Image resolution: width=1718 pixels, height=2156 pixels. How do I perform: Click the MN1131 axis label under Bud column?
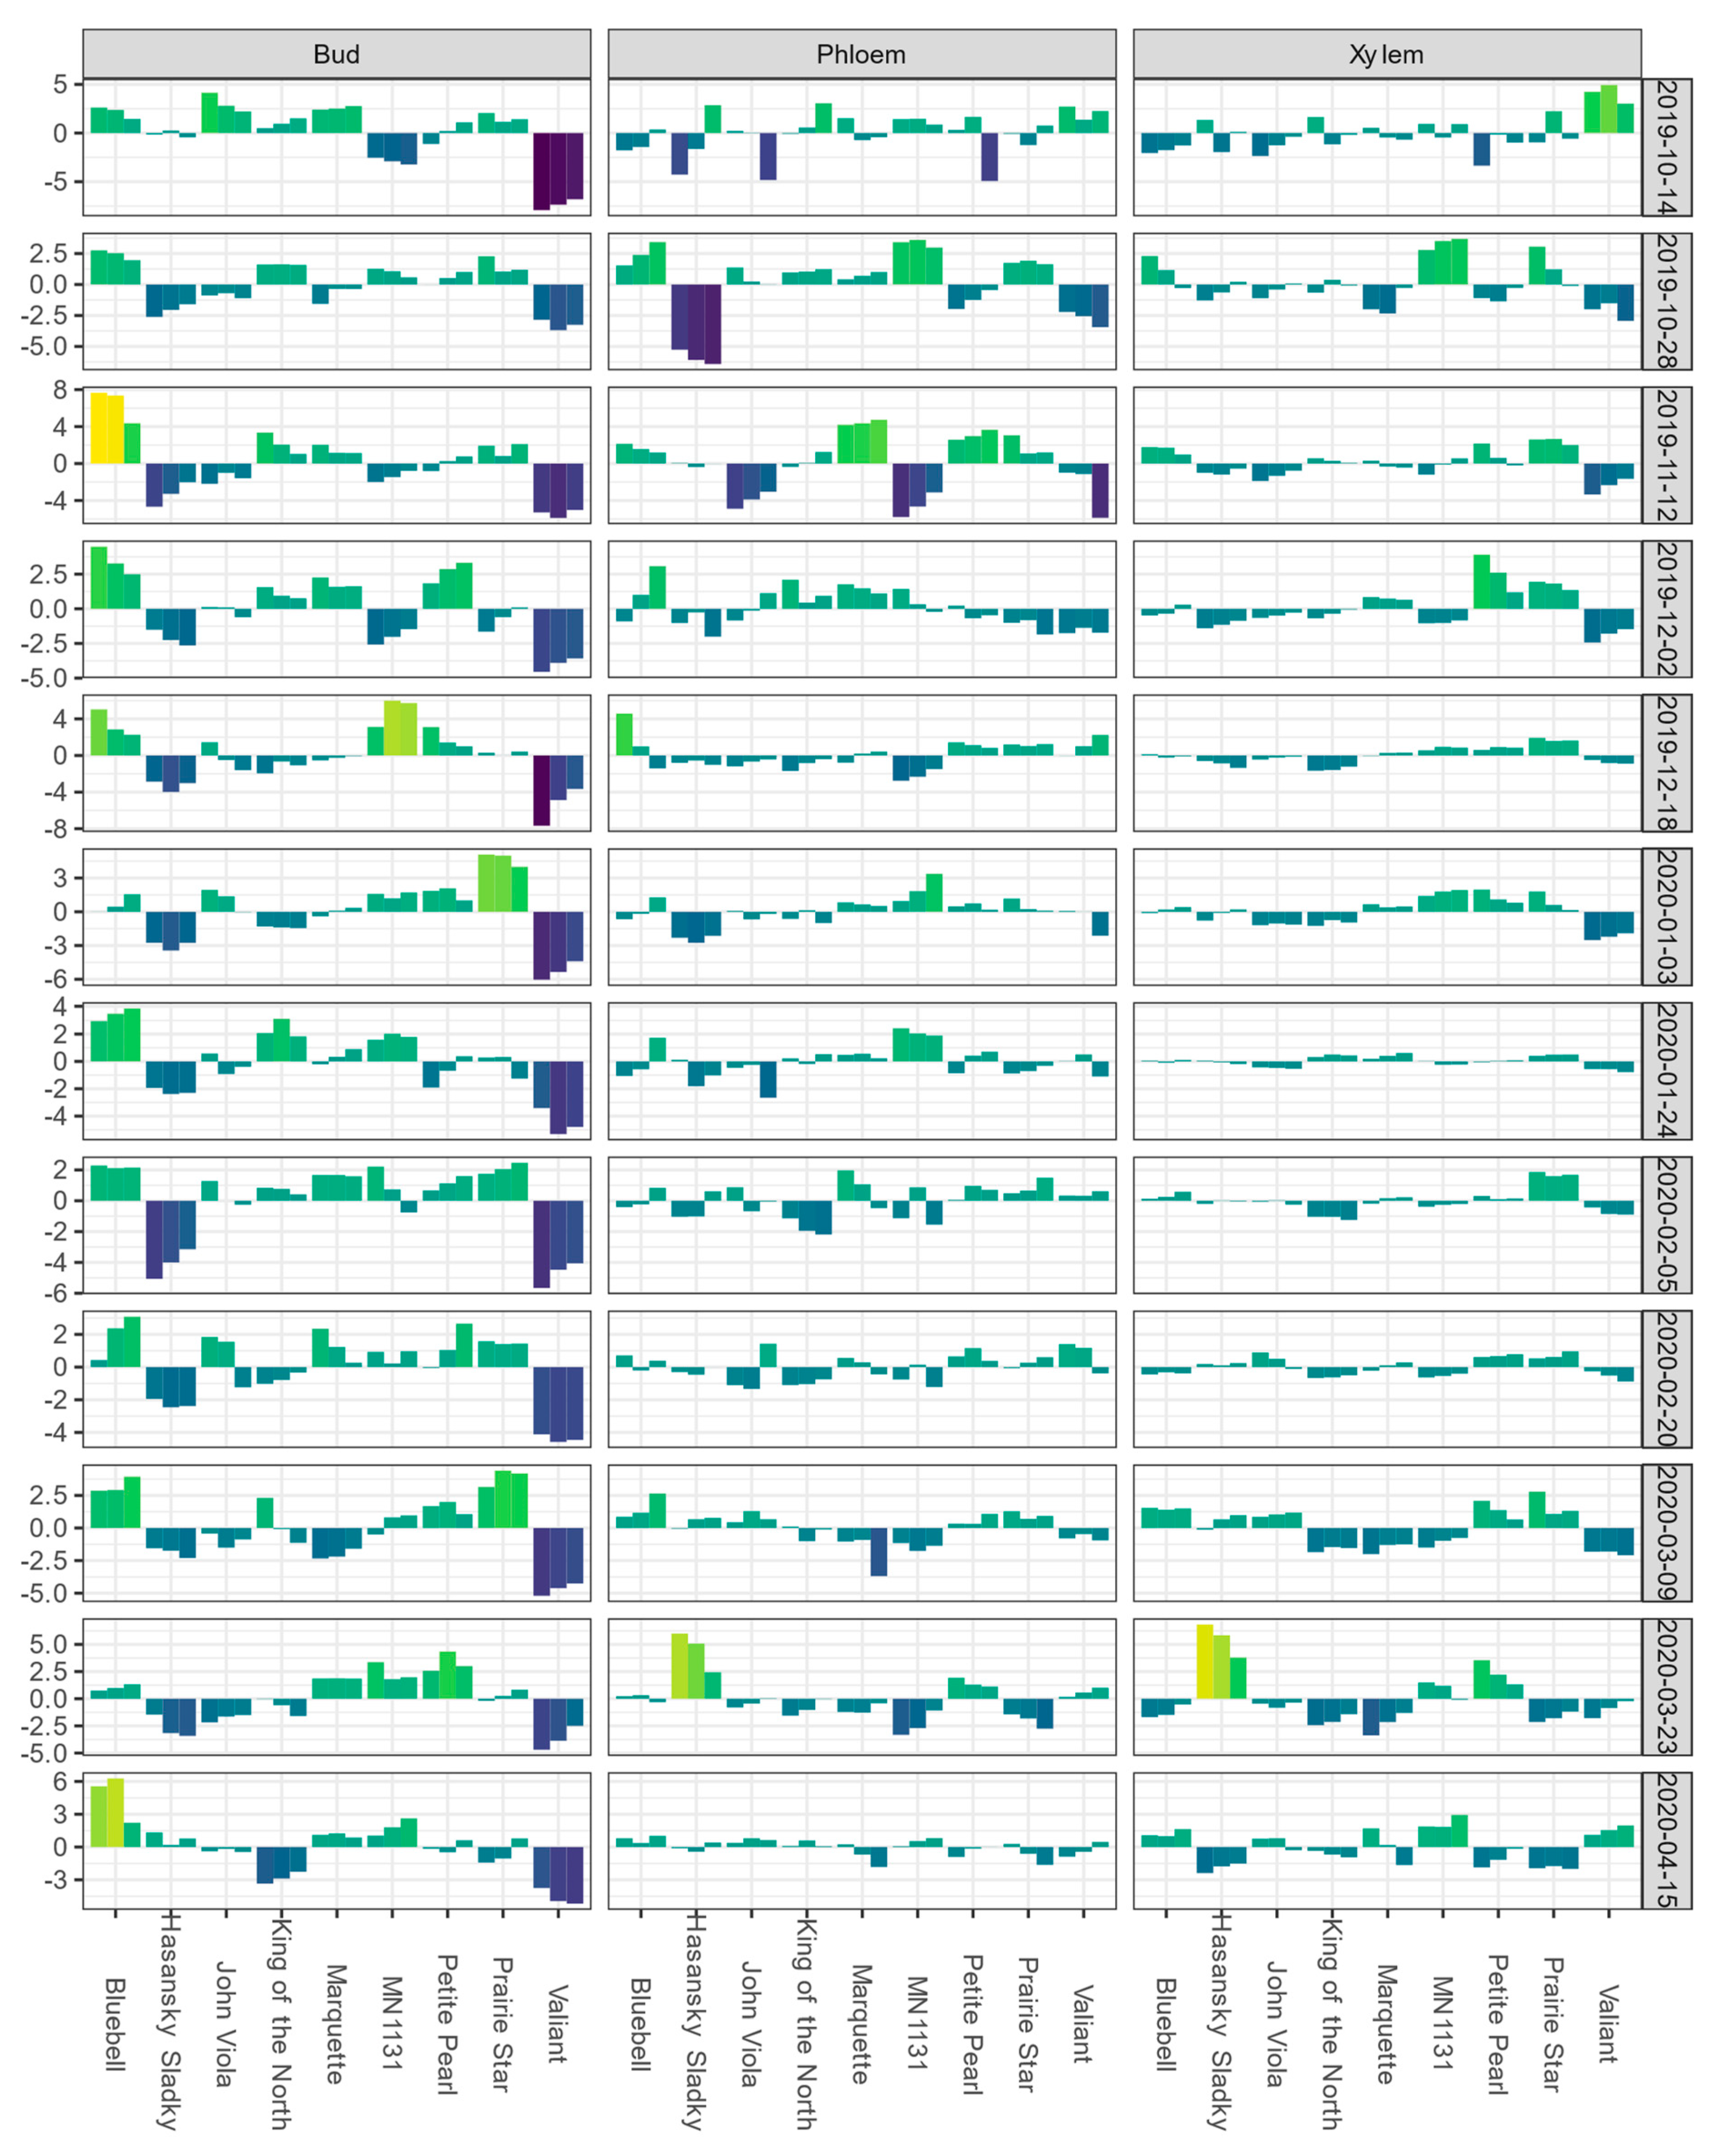tap(392, 2022)
